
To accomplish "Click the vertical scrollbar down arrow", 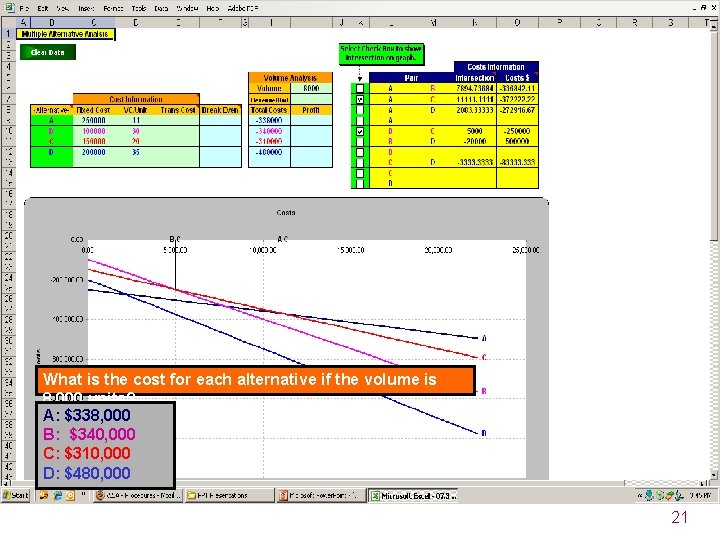I will (x=714, y=474).
